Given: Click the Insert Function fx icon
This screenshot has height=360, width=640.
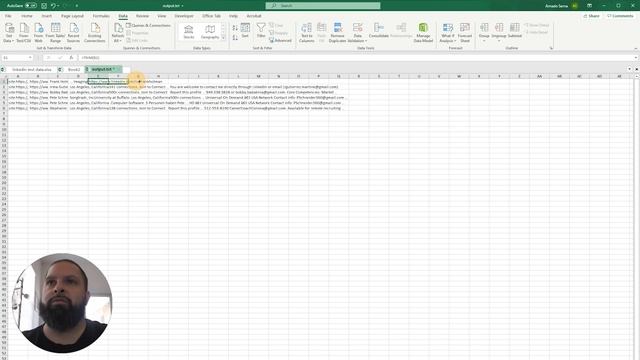Looking at the screenshot, I should click(x=71, y=58).
